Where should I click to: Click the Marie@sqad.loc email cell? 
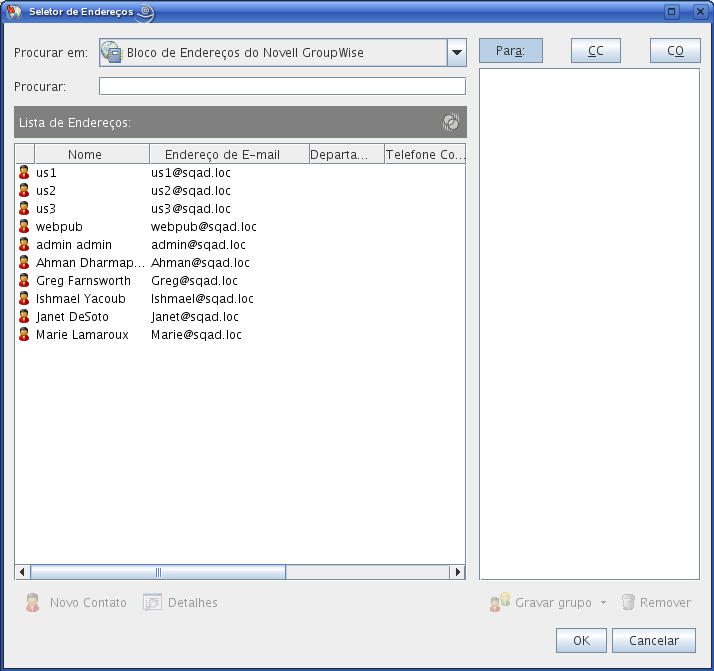click(x=196, y=334)
